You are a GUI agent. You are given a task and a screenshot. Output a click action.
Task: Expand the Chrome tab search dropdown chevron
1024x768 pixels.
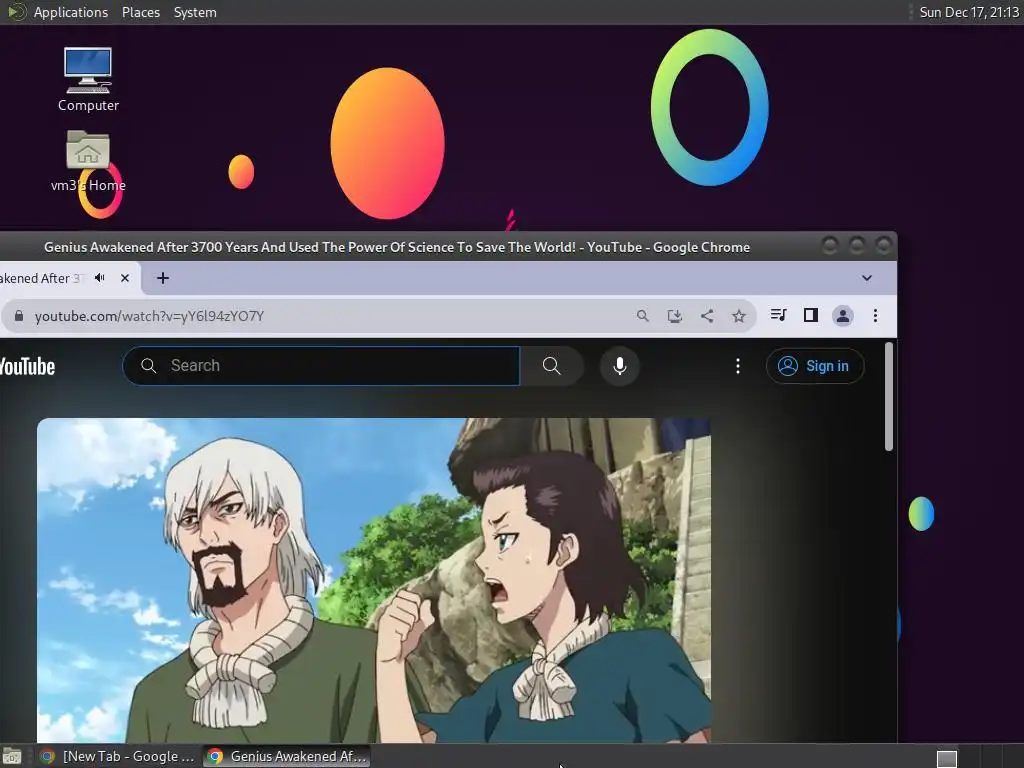coord(867,278)
